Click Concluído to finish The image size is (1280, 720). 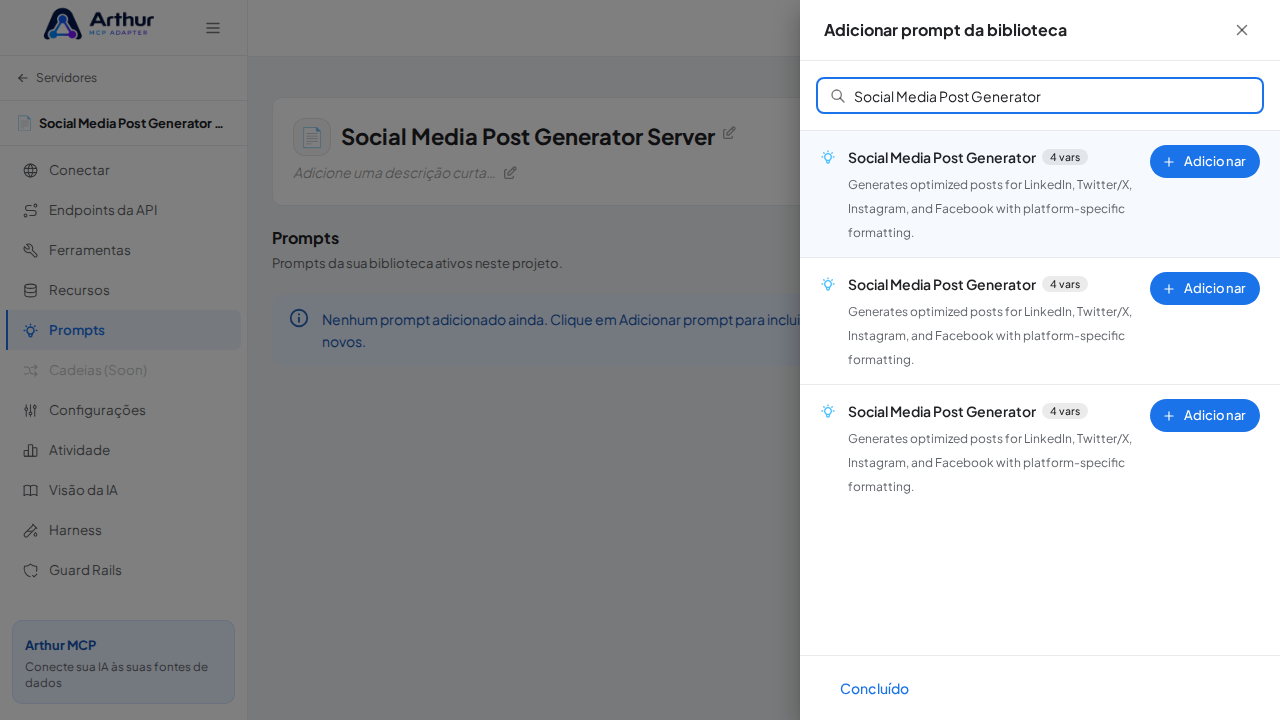pos(874,688)
